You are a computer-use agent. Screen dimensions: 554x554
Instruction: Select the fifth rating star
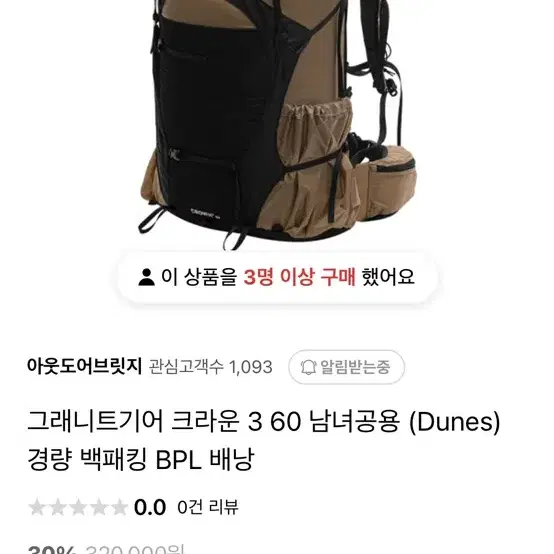(119, 507)
